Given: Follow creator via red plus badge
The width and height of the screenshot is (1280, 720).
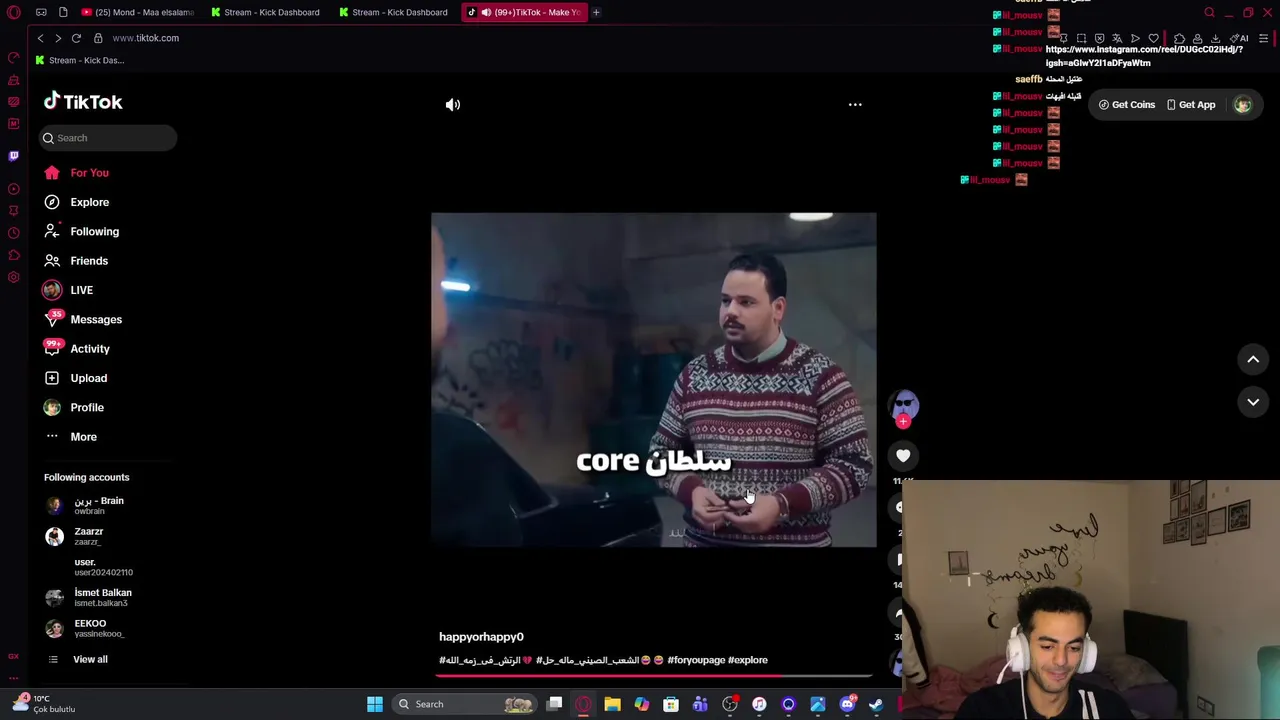Looking at the screenshot, I should [x=903, y=422].
